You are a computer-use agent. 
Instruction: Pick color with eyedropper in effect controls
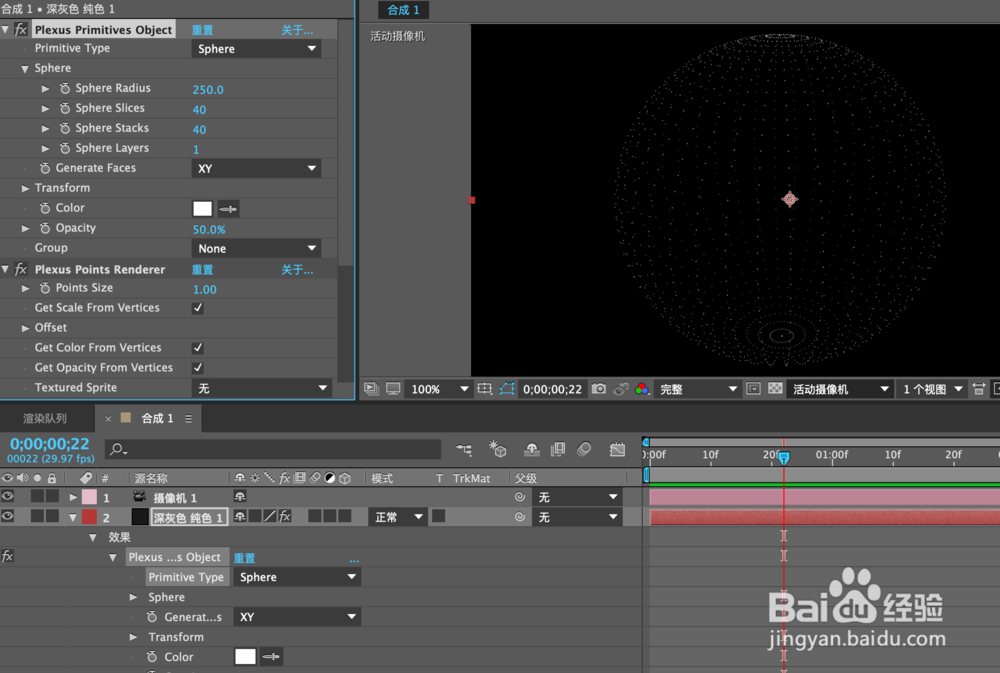[x=228, y=209]
